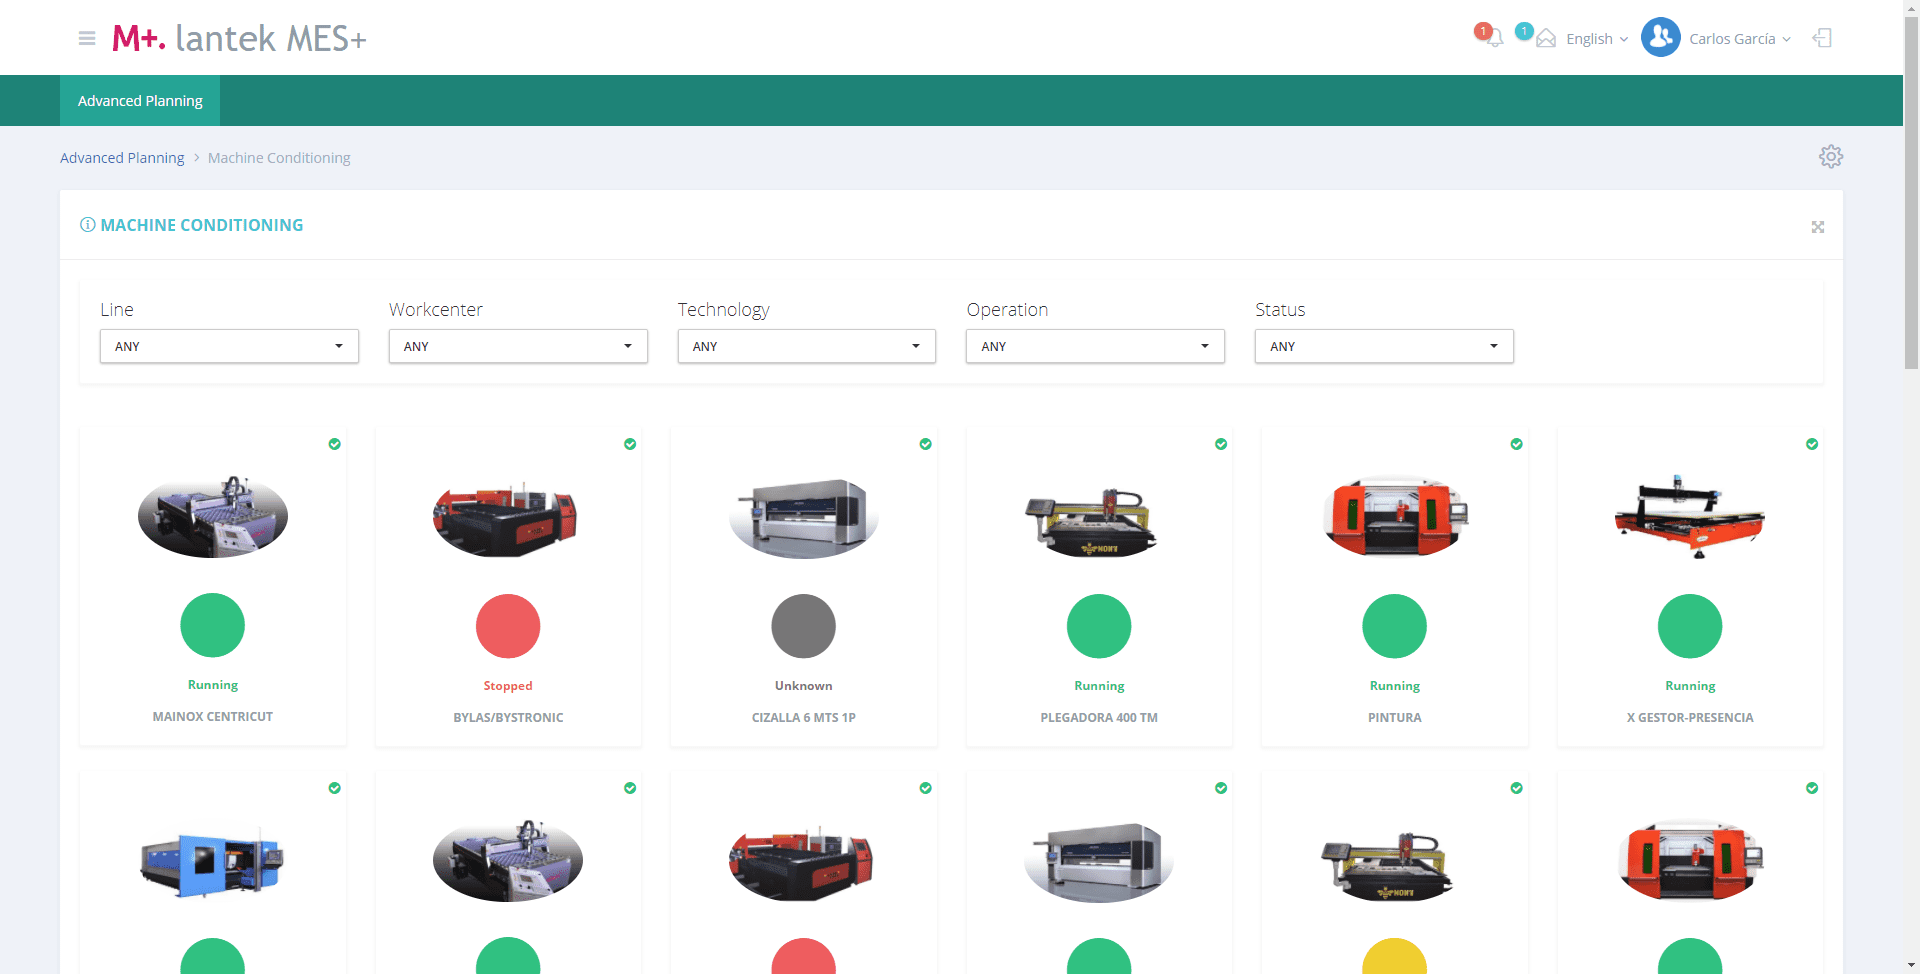The width and height of the screenshot is (1920, 974).
Task: Open the notifications bell
Action: [1494, 39]
